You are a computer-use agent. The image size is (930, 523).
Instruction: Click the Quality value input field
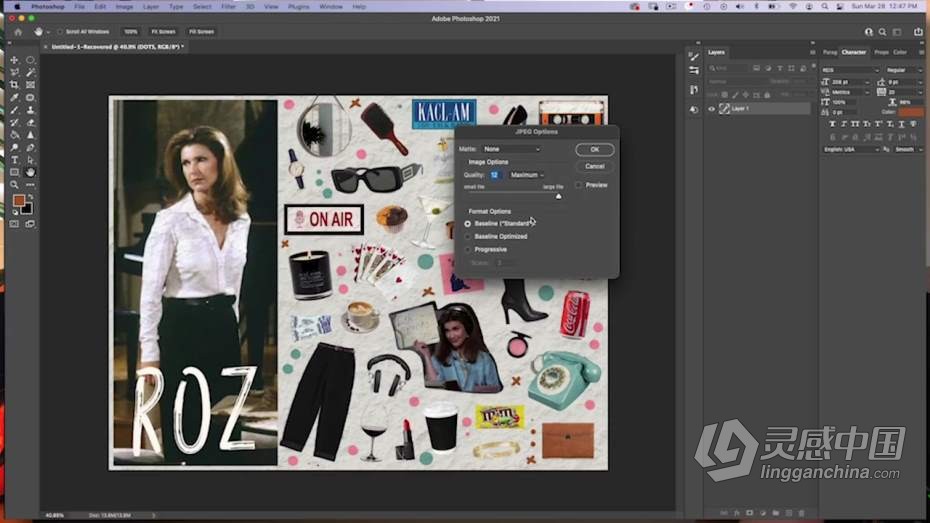pyautogui.click(x=496, y=175)
